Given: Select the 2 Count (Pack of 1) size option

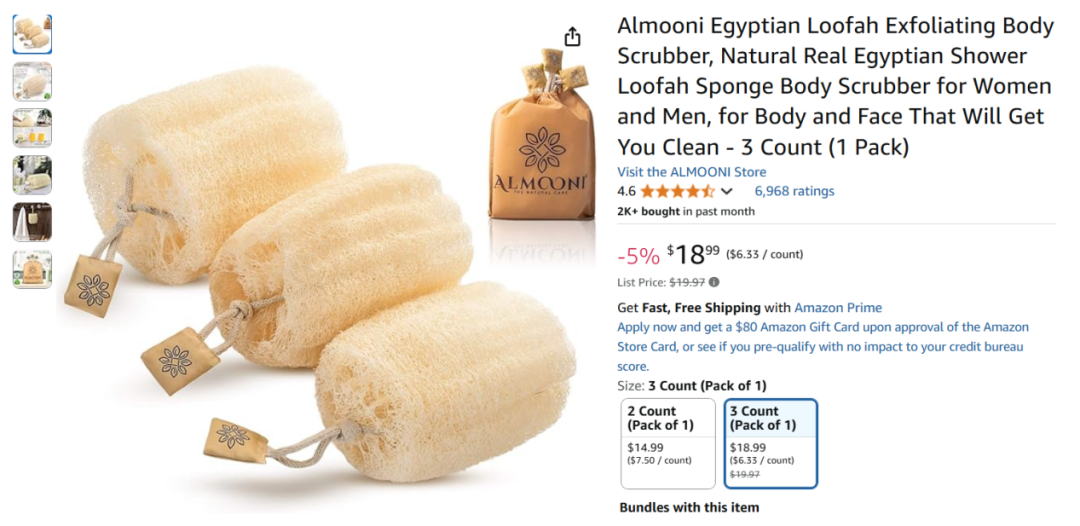Looking at the screenshot, I should 668,443.
